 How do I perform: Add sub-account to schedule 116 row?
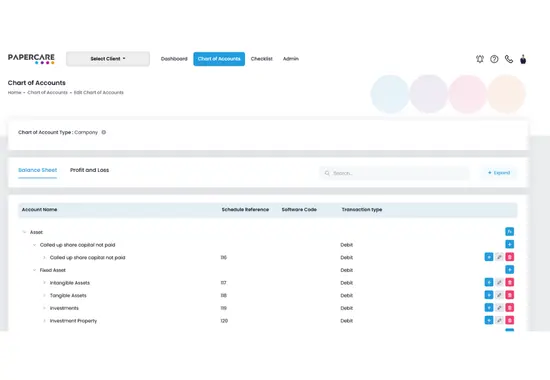click(489, 257)
